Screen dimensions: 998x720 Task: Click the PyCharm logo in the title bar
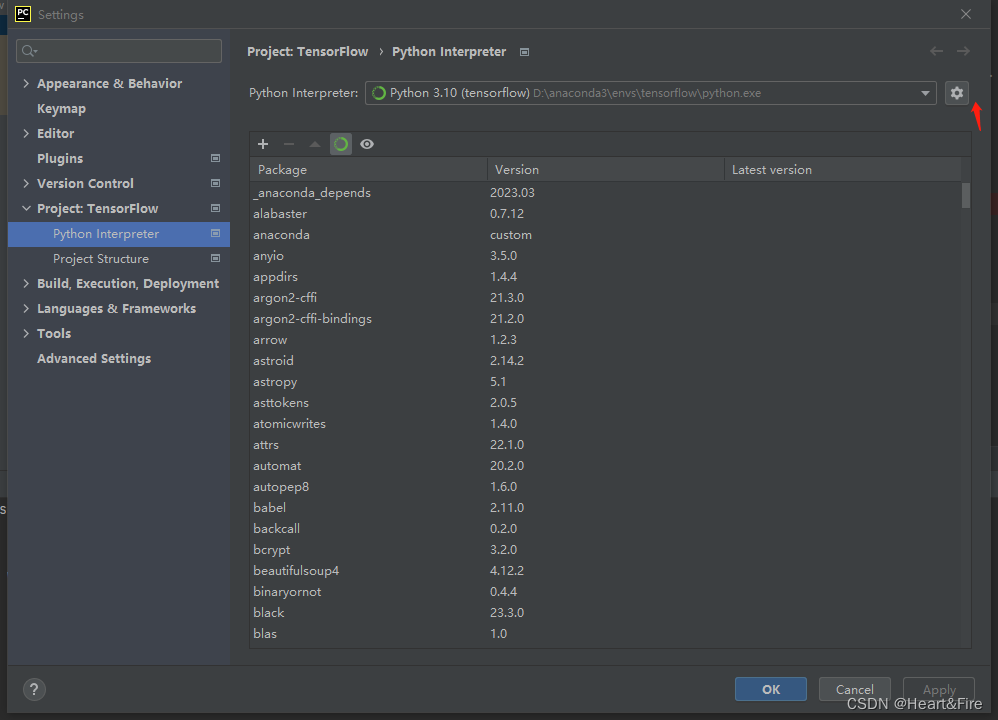(23, 13)
